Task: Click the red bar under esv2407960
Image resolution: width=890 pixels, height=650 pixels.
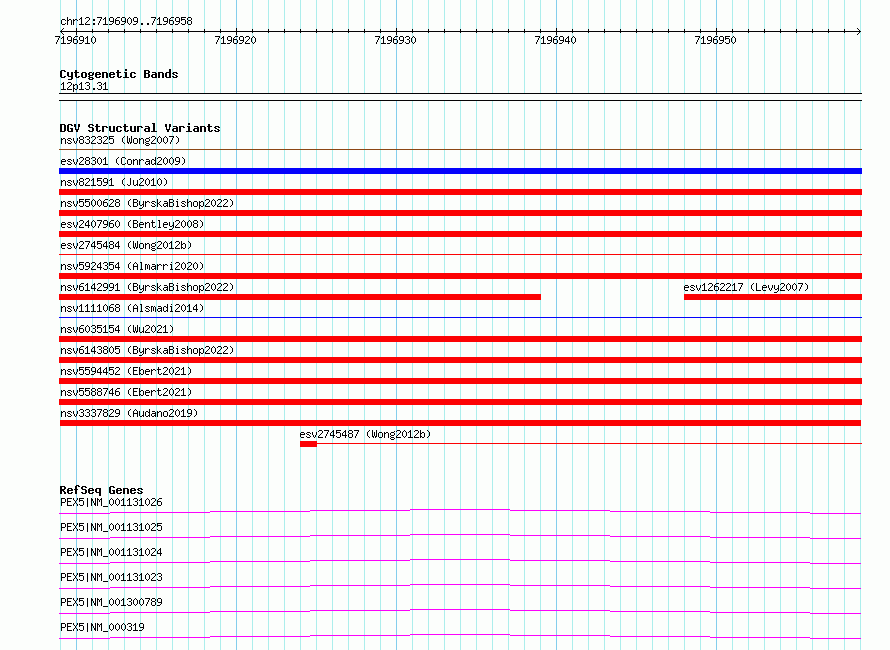Action: pyautogui.click(x=460, y=234)
